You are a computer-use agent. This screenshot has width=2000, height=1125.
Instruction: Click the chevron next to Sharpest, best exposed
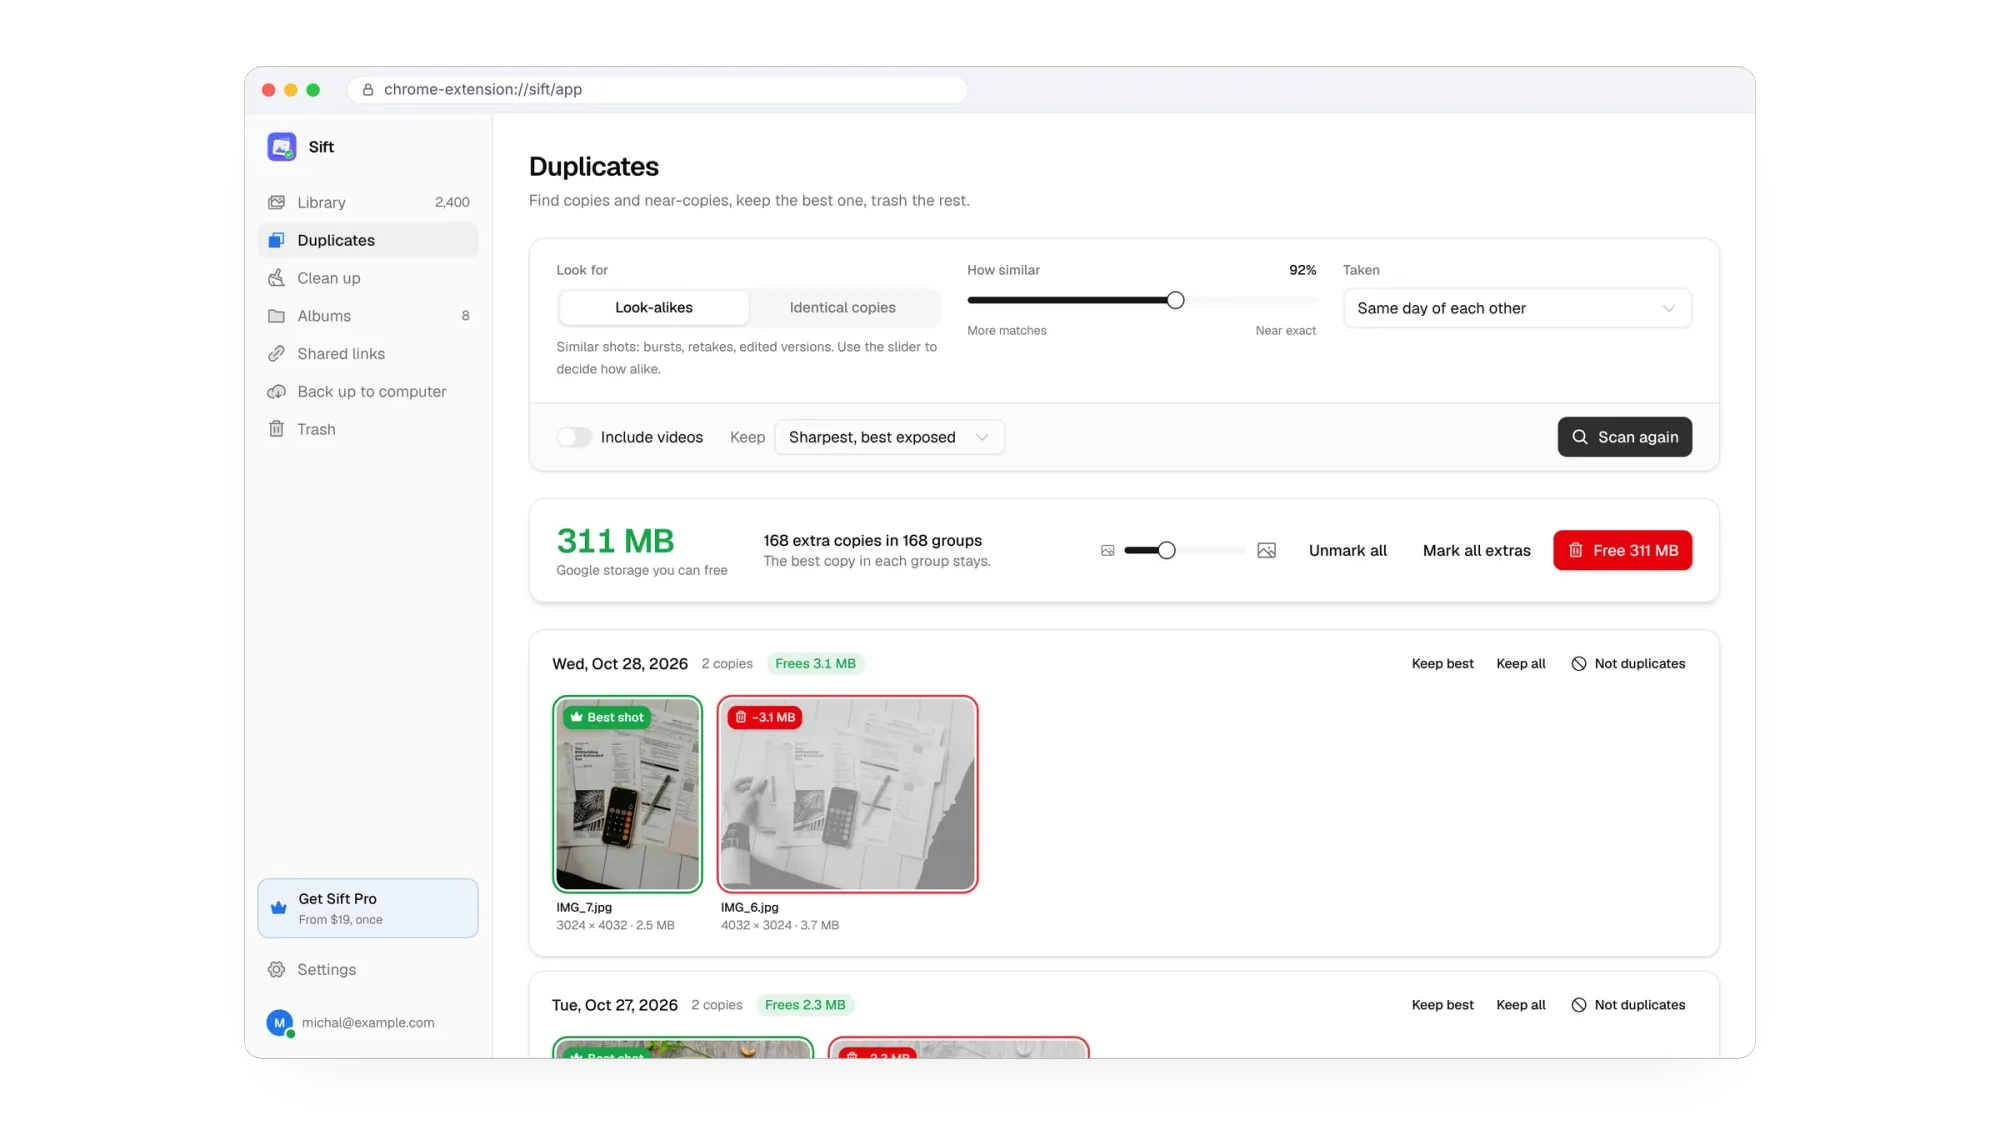click(982, 438)
